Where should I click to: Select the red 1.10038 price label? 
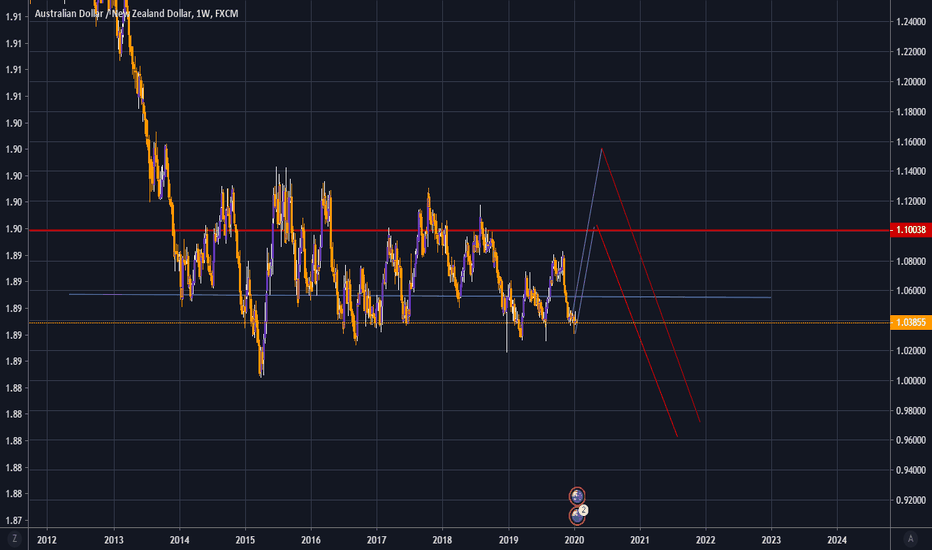[x=910, y=230]
